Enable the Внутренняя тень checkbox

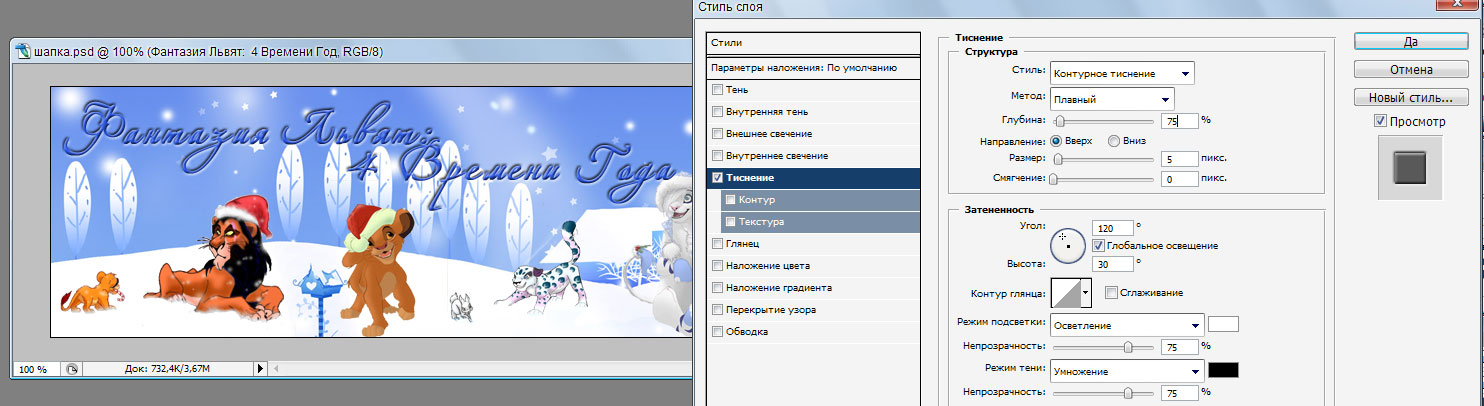pos(717,112)
